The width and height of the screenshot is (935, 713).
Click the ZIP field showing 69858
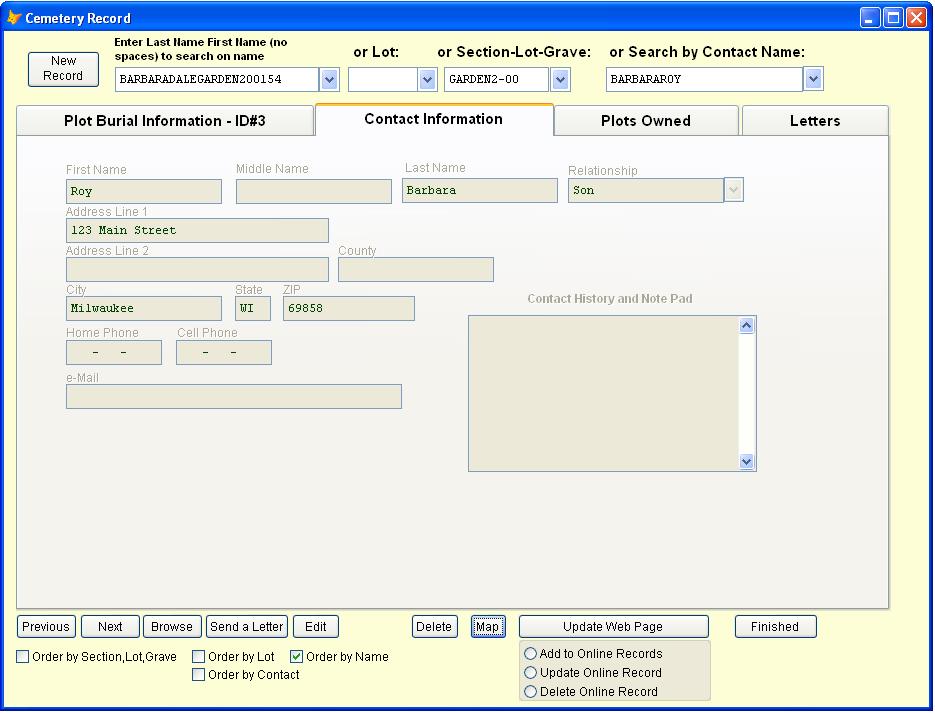coord(349,308)
